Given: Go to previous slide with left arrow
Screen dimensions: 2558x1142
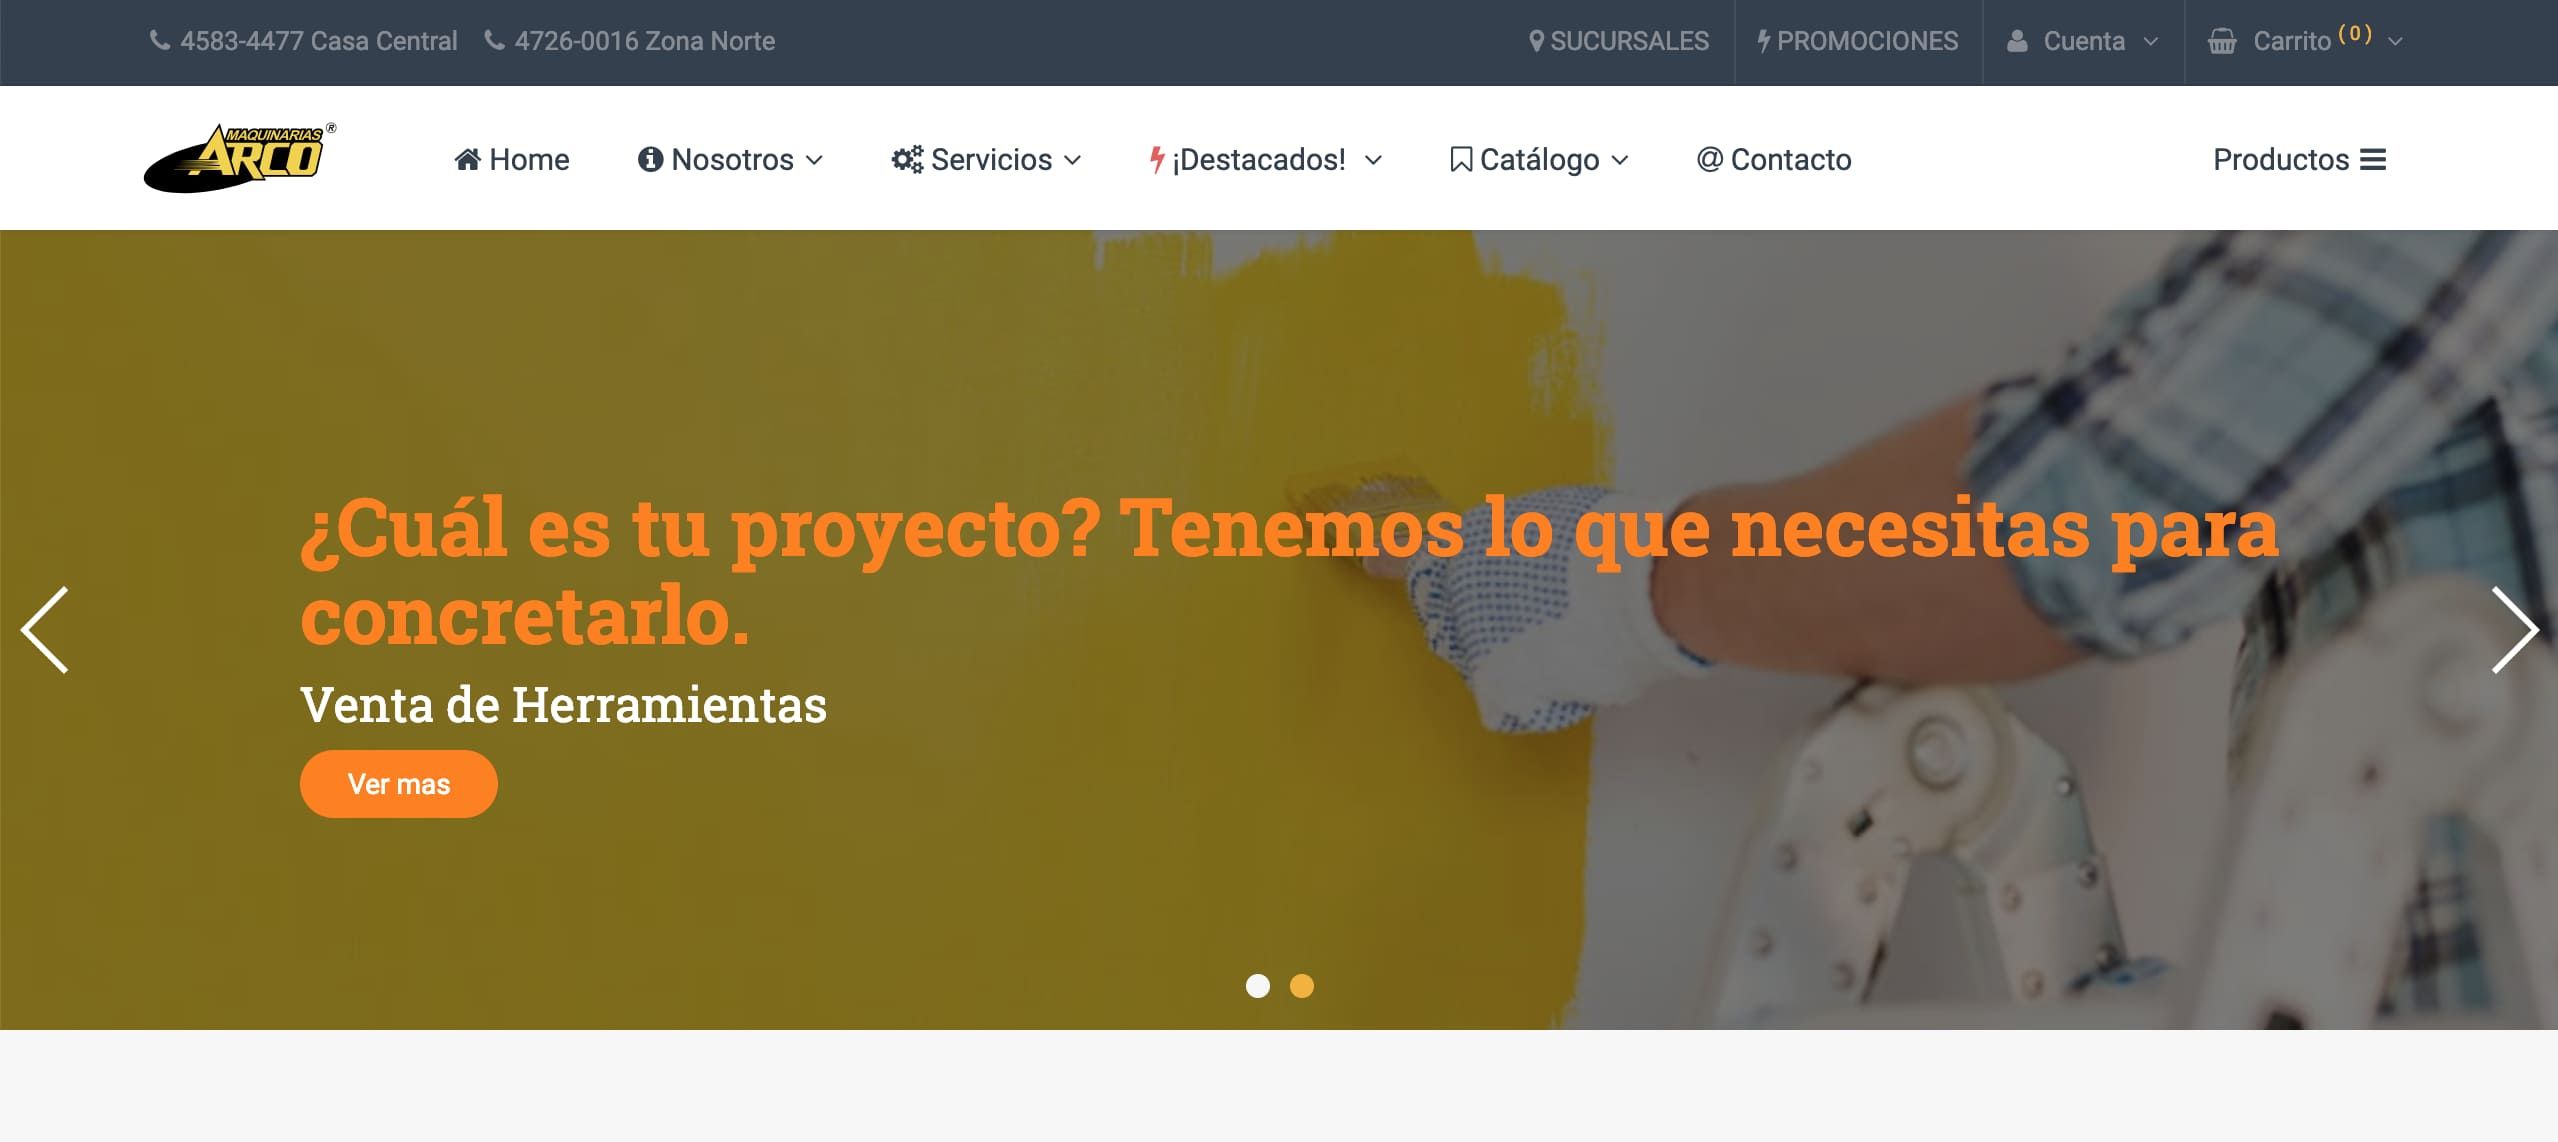Looking at the screenshot, I should 45,630.
